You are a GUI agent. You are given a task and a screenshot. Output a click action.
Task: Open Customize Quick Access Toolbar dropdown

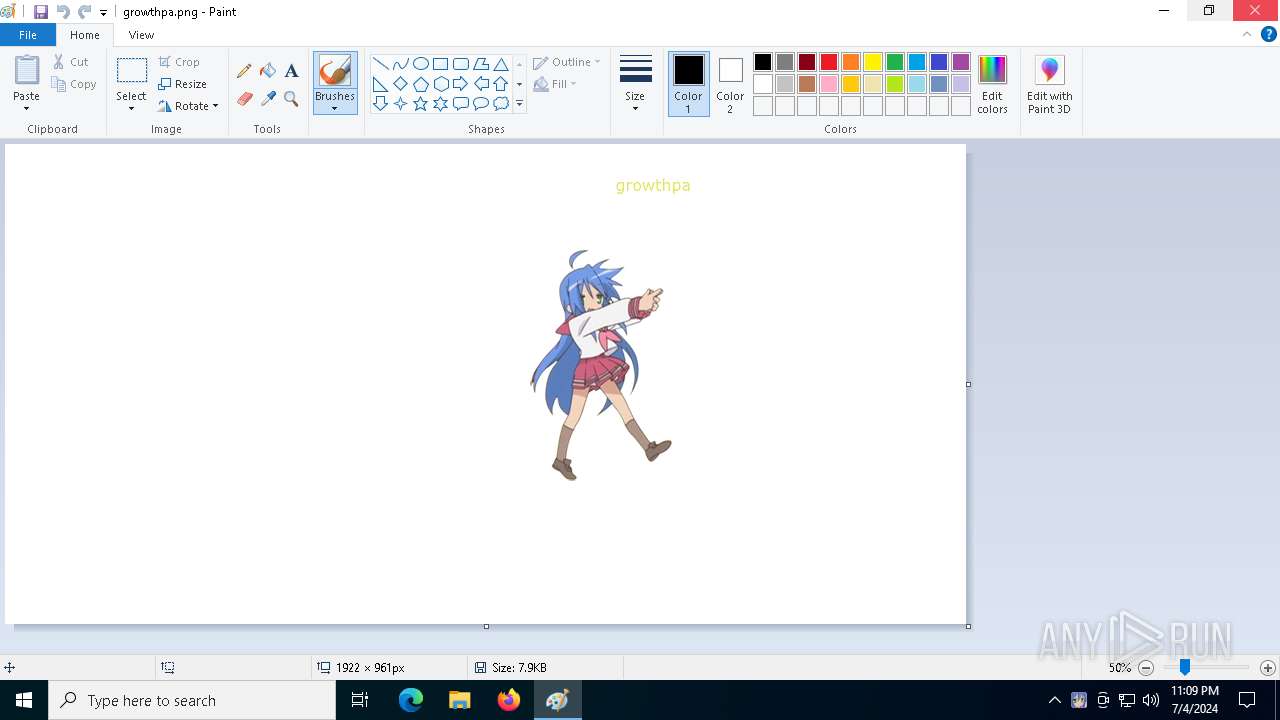[103, 13]
